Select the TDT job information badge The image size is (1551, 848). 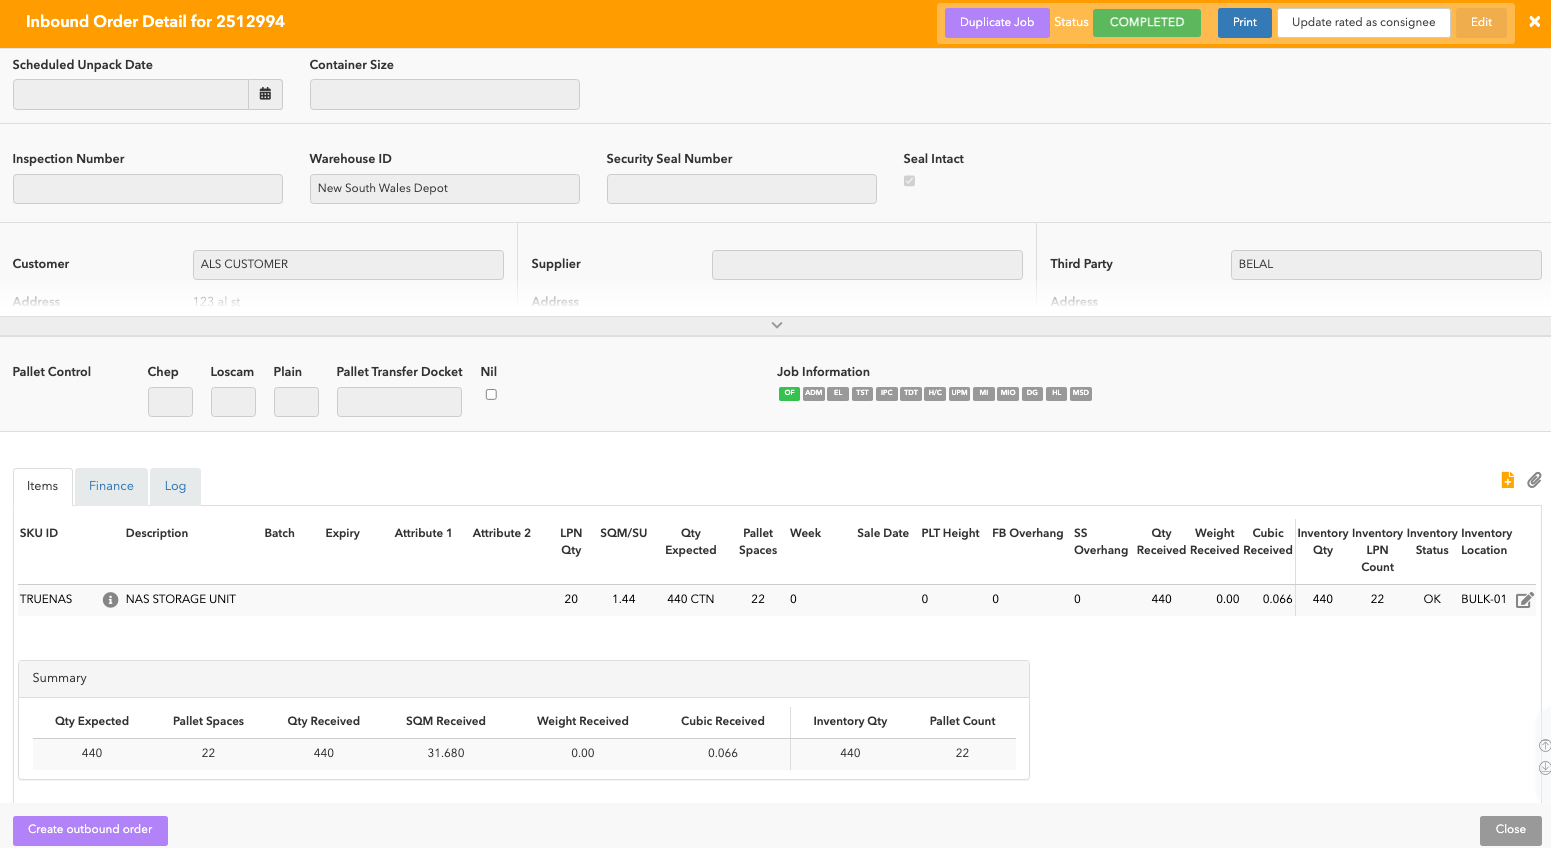click(911, 393)
